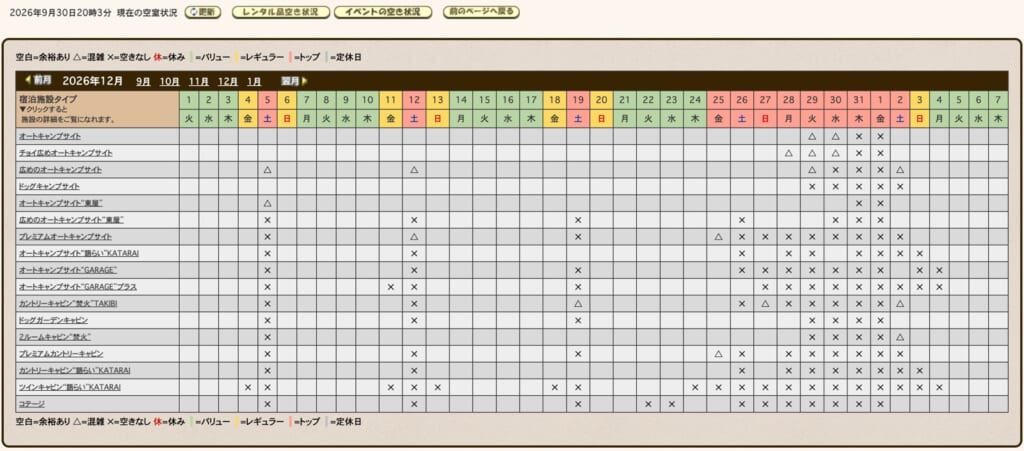This screenshot has height=451, width=1024.
Task: Open オートキャンプサイト"GARAGE" link
Action: pyautogui.click(x=69, y=270)
